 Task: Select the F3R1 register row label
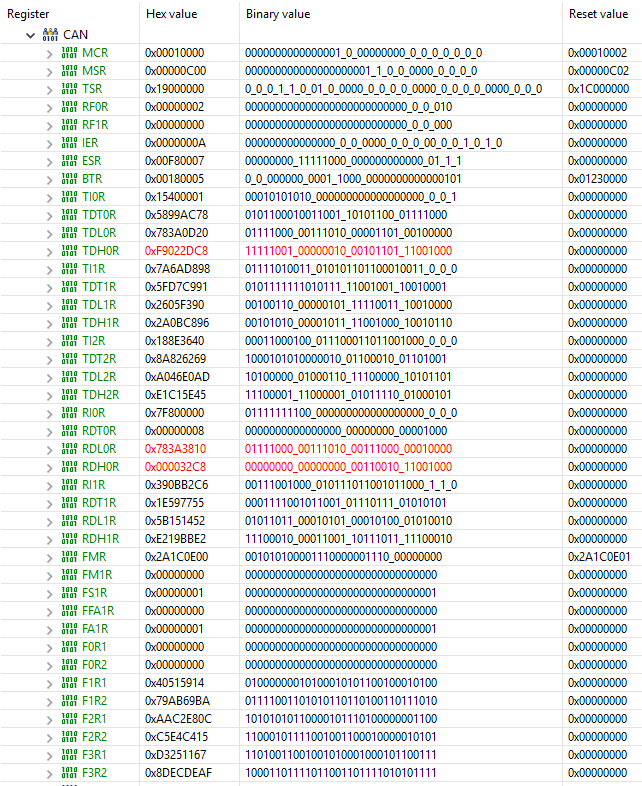tap(95, 755)
